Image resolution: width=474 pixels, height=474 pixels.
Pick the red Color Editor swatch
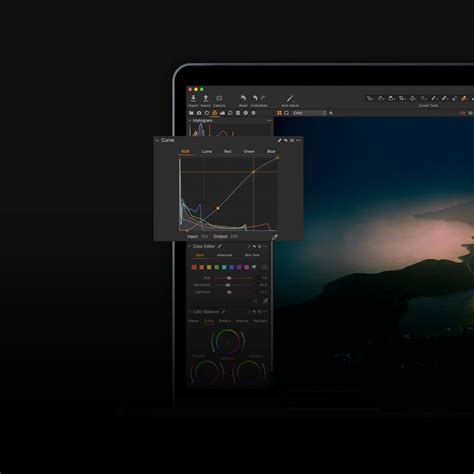click(x=194, y=267)
